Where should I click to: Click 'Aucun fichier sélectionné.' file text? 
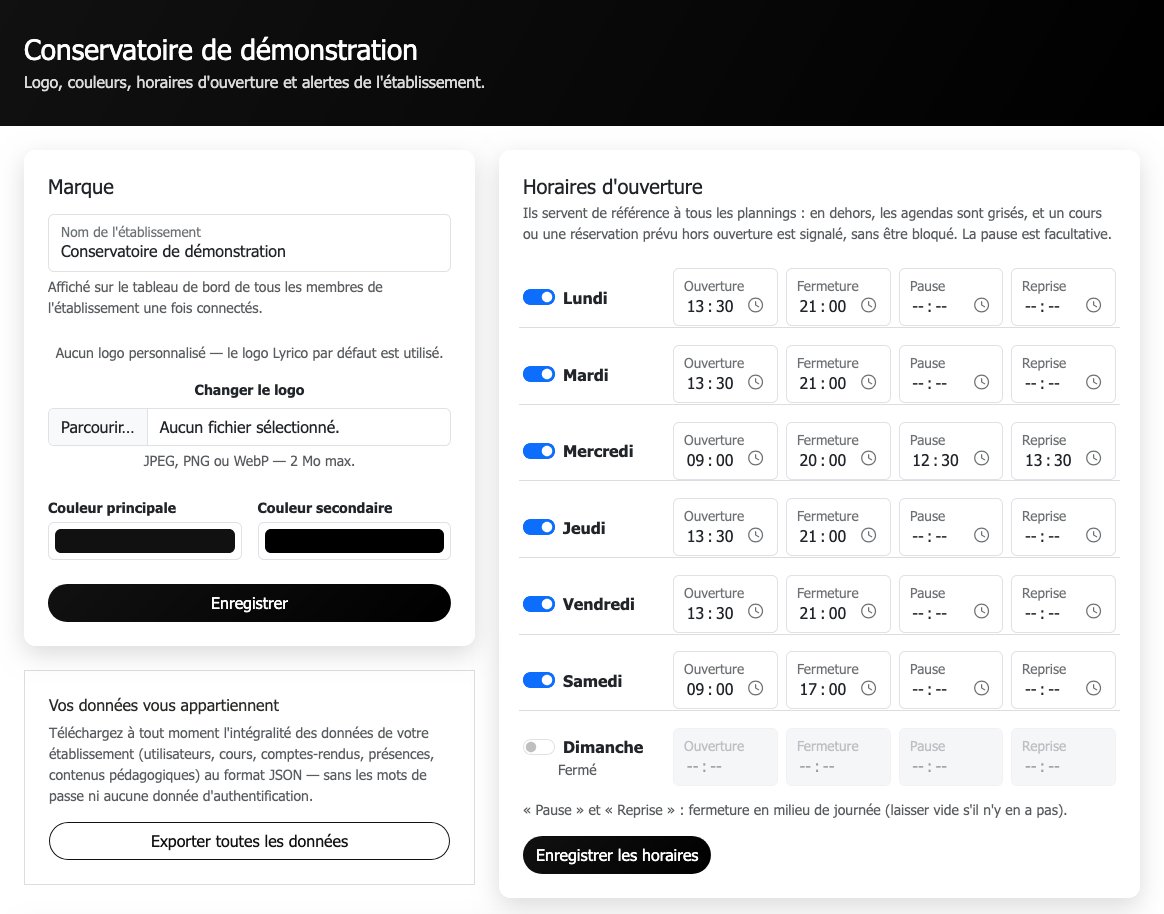point(249,428)
